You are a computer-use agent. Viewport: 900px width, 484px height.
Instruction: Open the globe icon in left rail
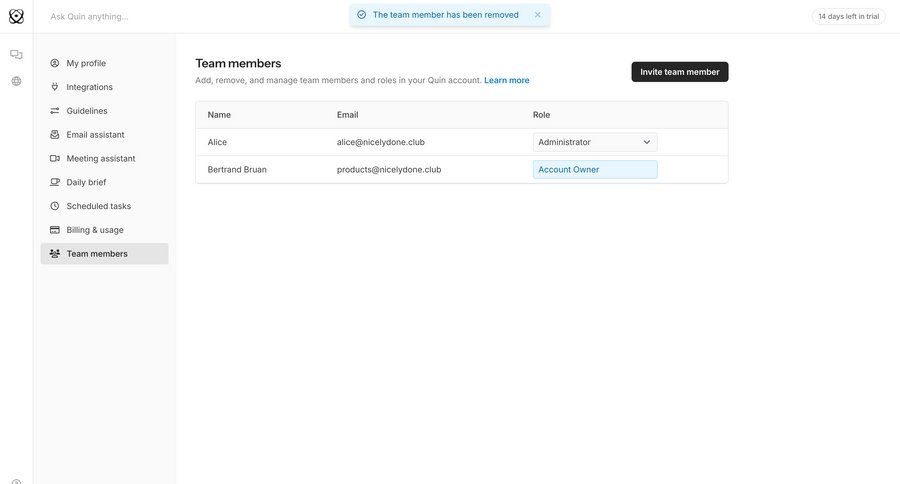tap(16, 81)
